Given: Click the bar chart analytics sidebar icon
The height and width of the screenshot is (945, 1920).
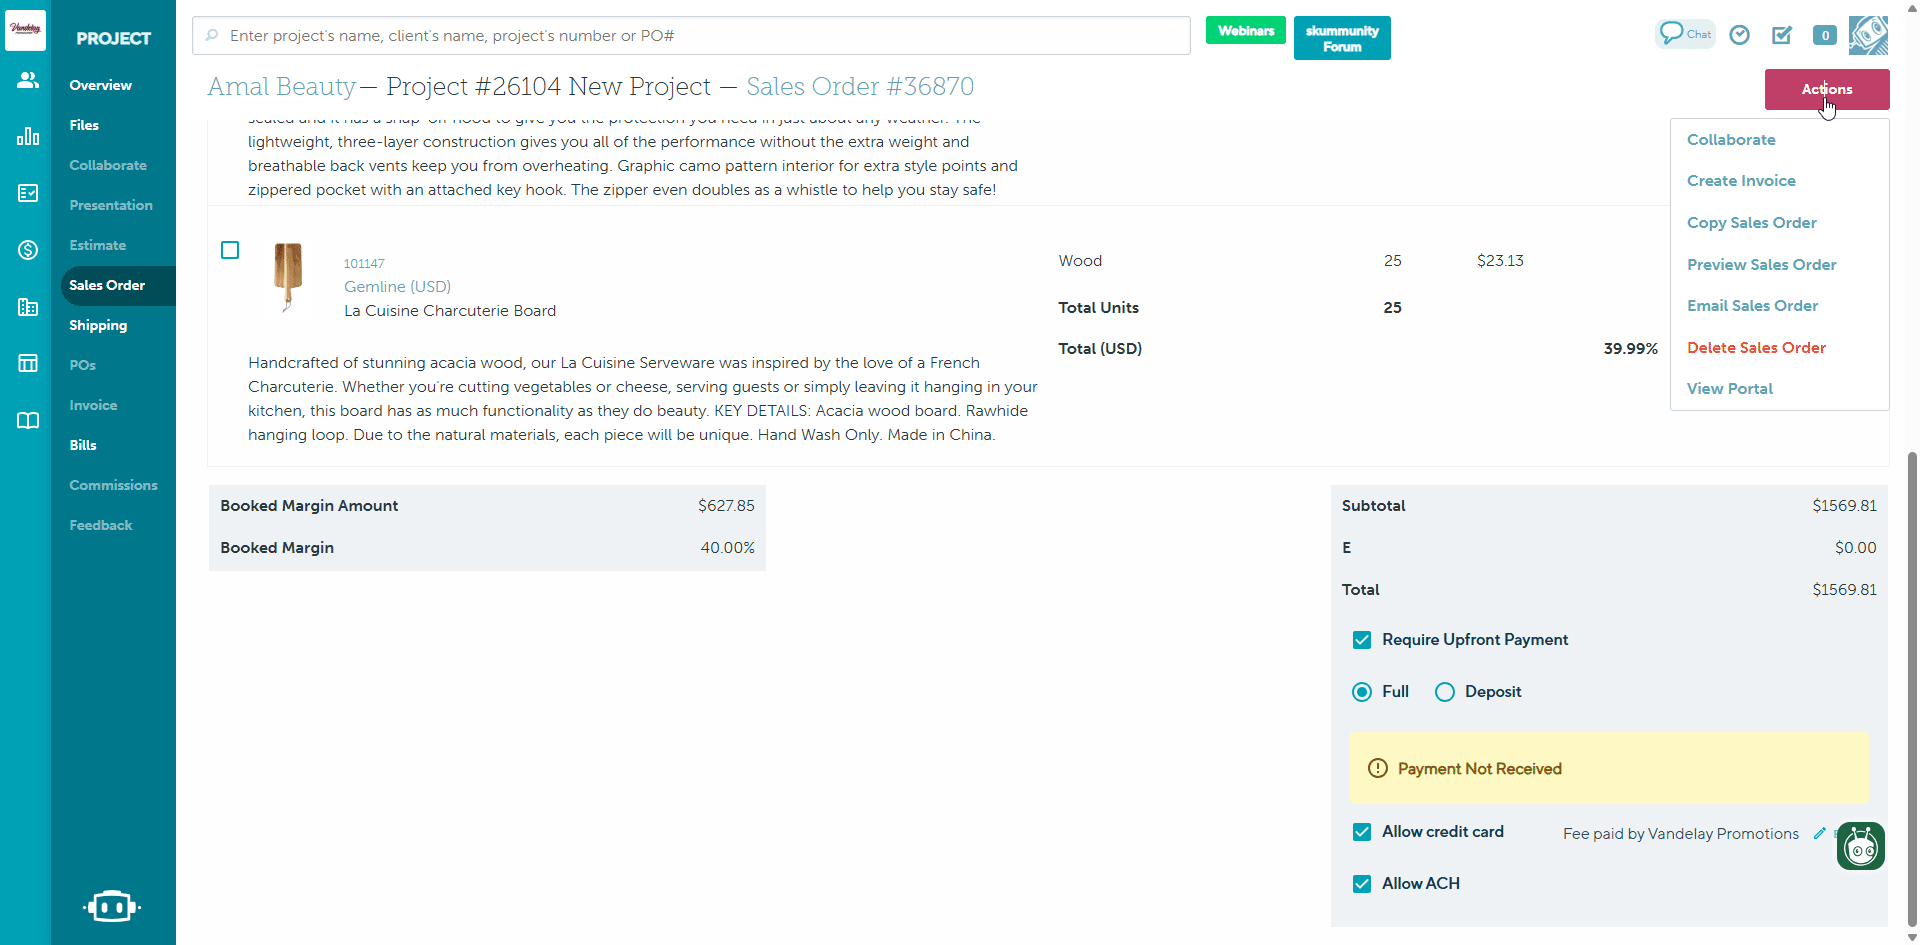Looking at the screenshot, I should (27, 136).
